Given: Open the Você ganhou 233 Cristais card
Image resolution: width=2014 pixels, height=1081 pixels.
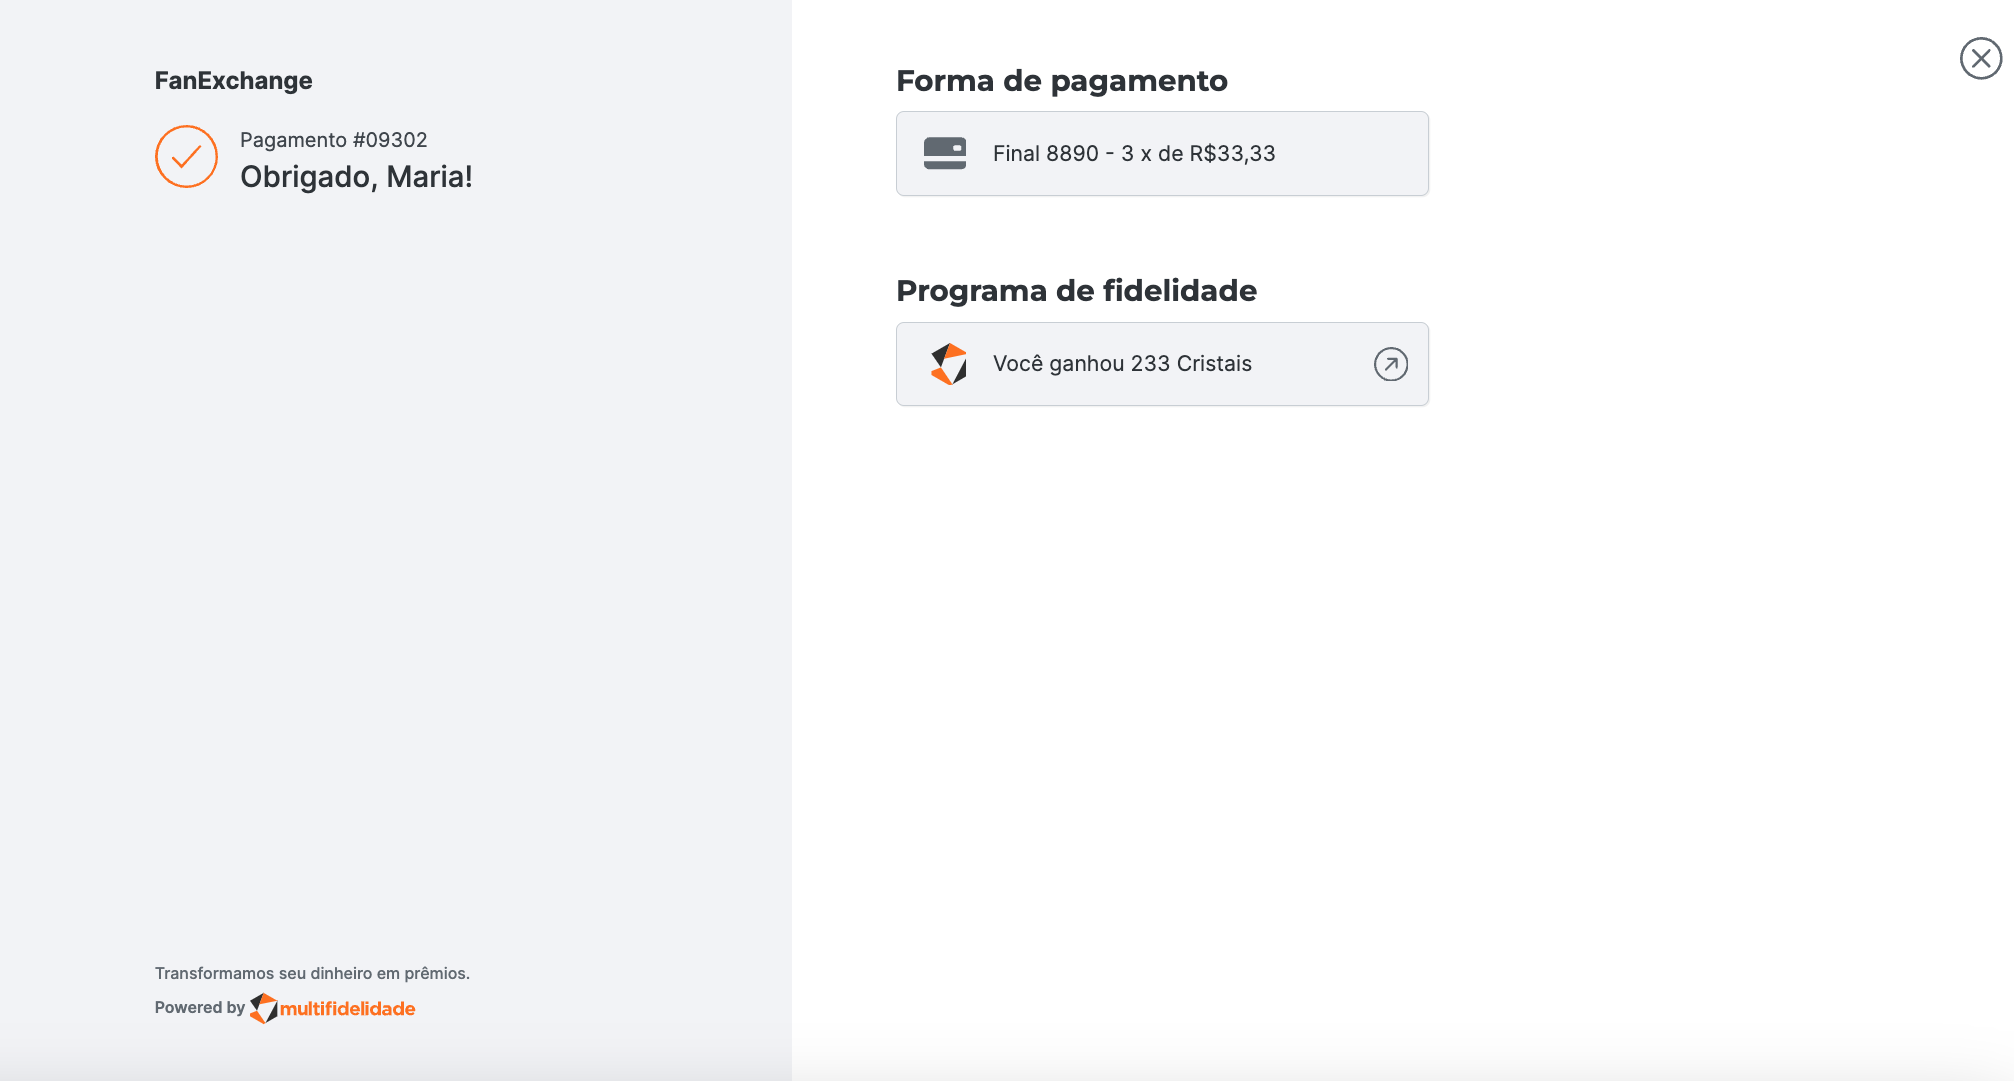Looking at the screenshot, I should click(1162, 364).
